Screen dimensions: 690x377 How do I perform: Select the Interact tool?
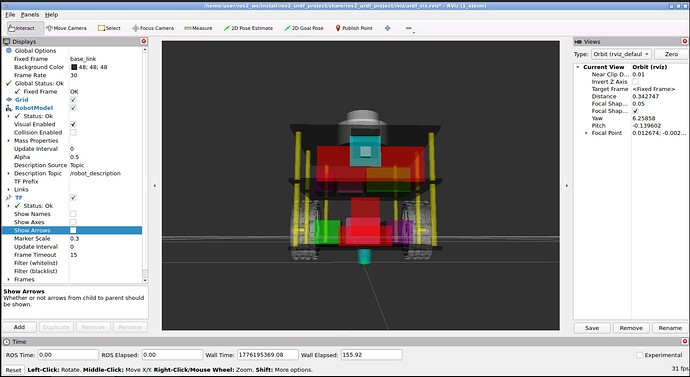[25, 28]
